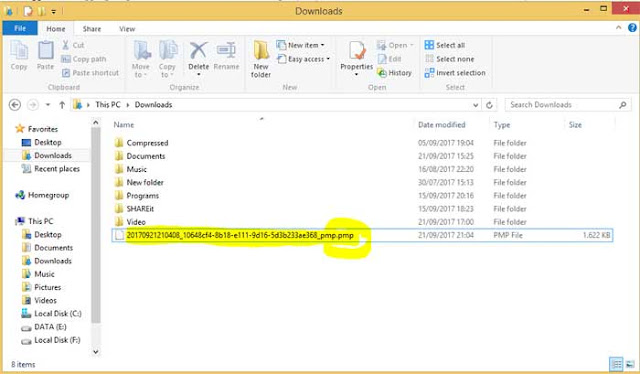
Task: Click the navigation pane scrollbar down arrow
Action: (96, 352)
